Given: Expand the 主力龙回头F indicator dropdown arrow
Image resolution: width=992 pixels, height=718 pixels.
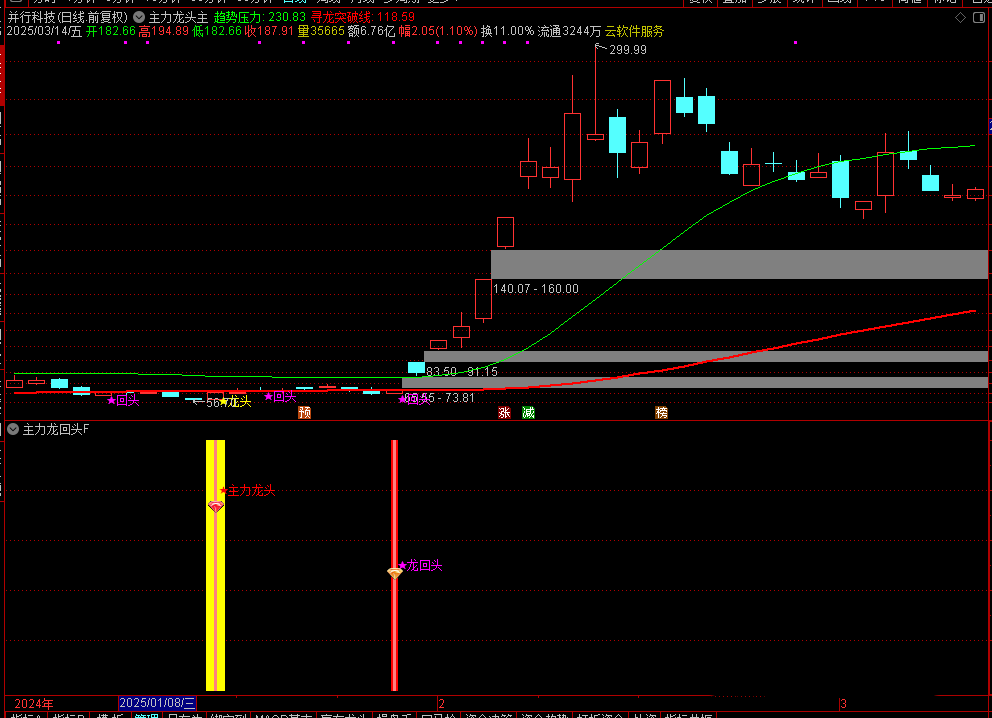Looking at the screenshot, I should pyautogui.click(x=13, y=429).
